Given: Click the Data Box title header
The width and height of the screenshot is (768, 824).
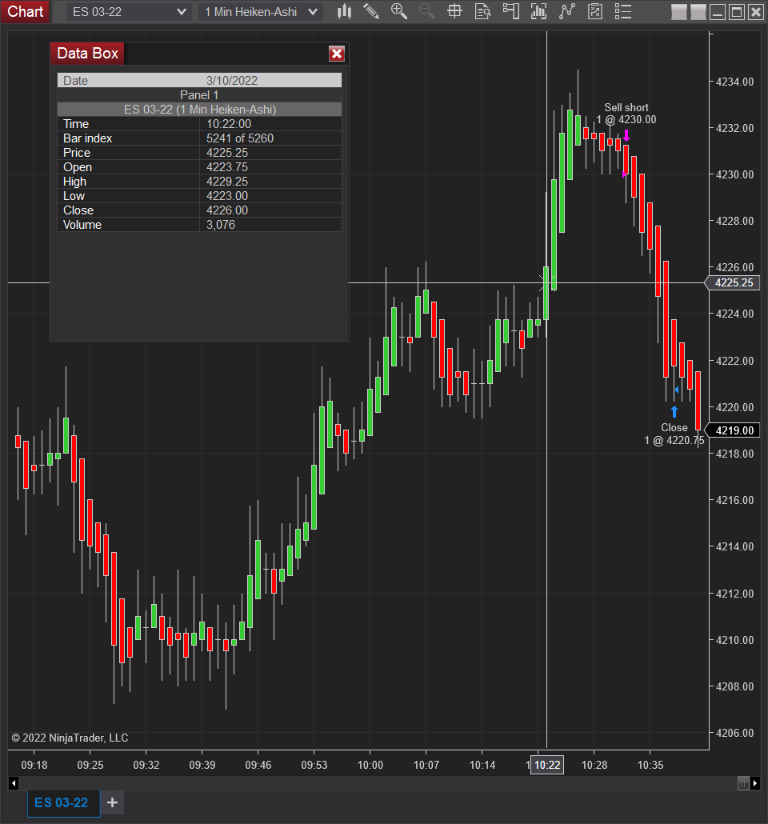Looking at the screenshot, I should click(x=87, y=54).
